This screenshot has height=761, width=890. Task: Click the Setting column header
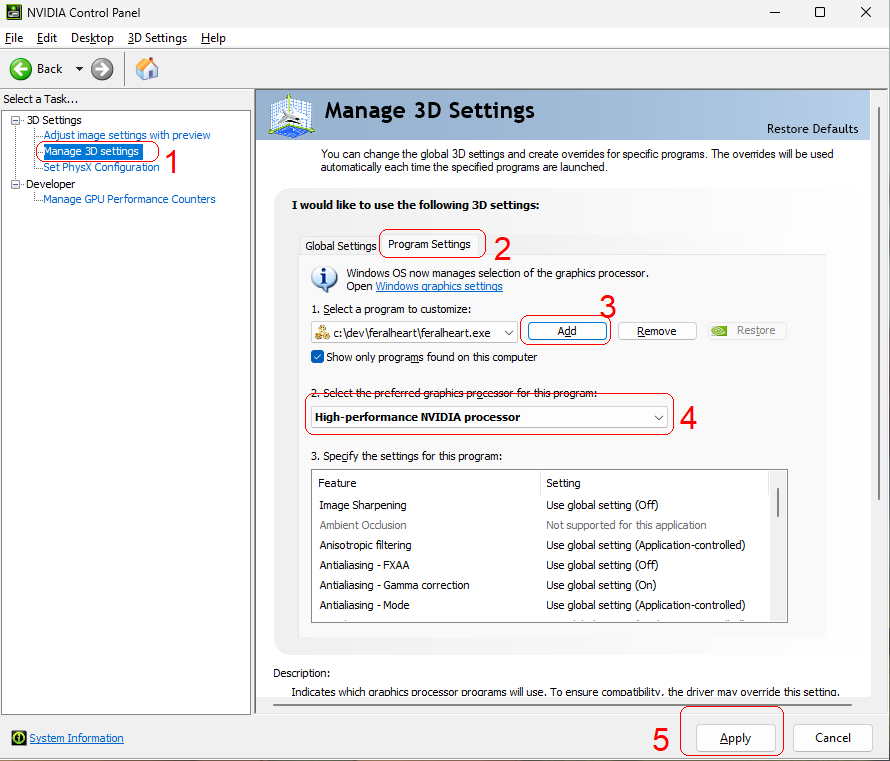tap(654, 483)
